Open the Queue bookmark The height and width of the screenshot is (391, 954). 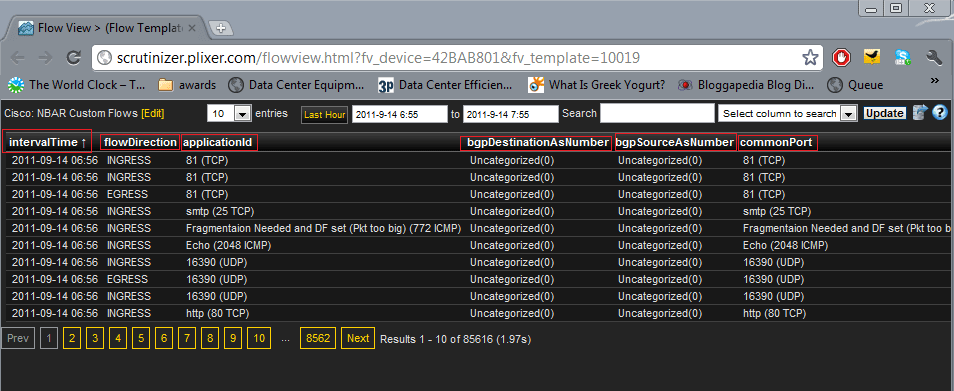(855, 85)
